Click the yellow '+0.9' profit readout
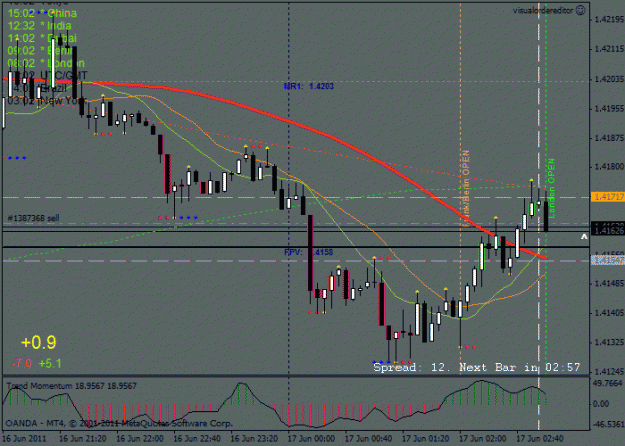This screenshot has height=446, width=625. tap(39, 342)
